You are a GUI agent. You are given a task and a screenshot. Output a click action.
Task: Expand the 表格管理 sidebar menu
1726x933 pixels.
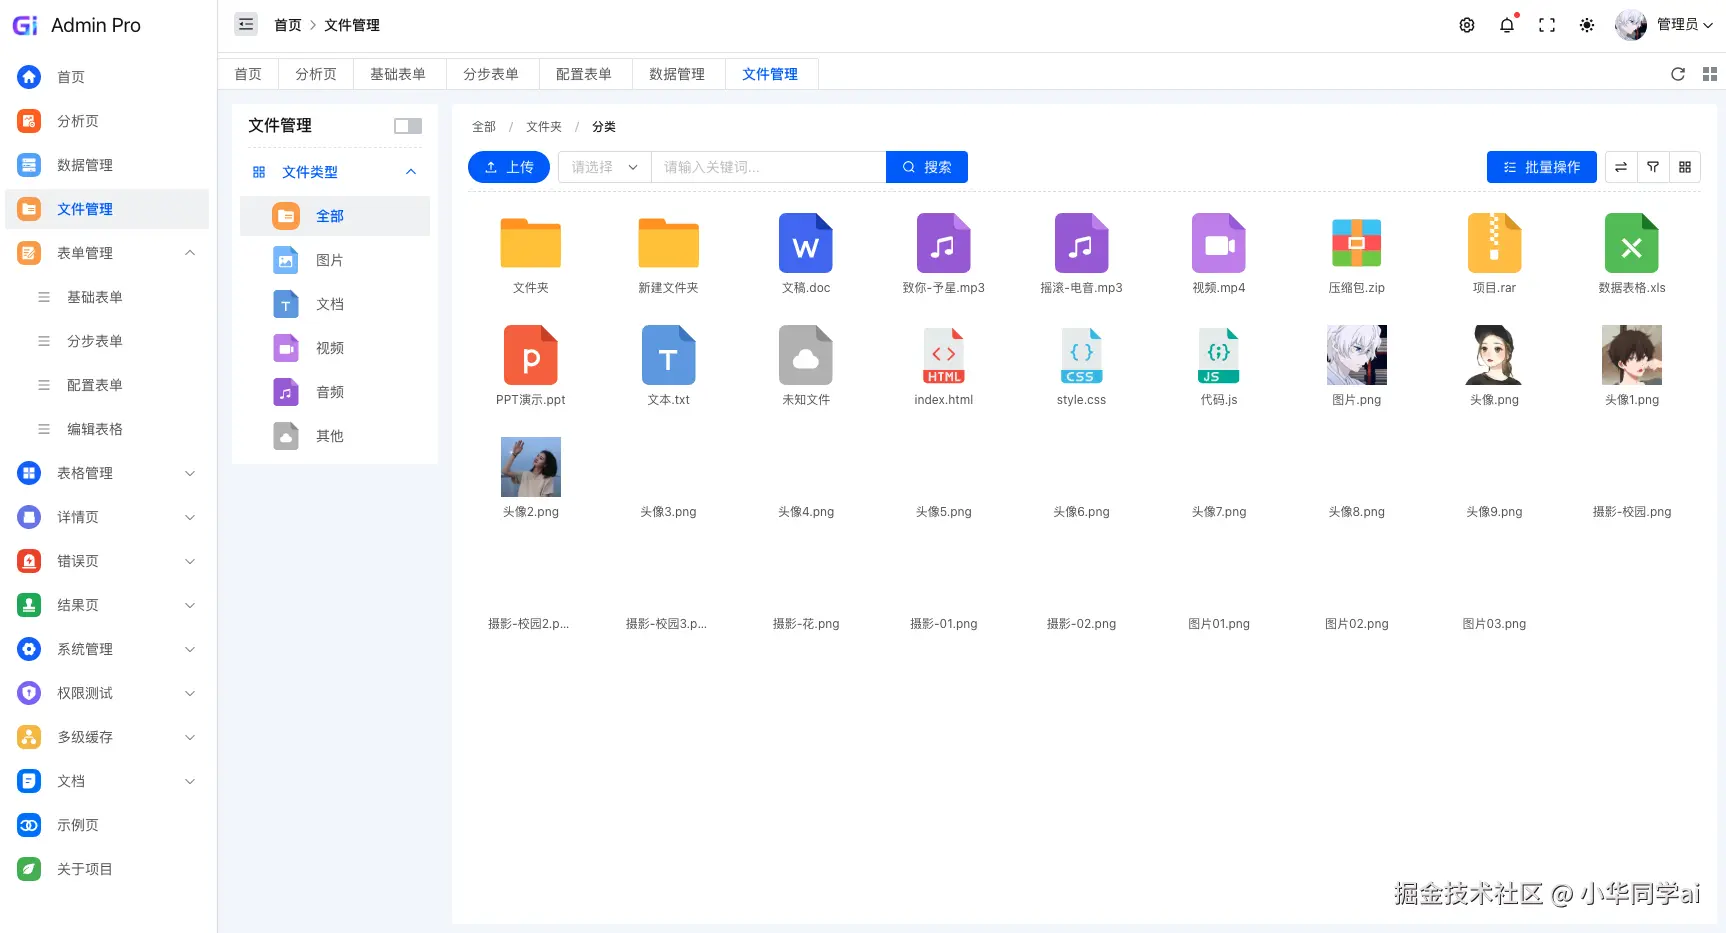pyautogui.click(x=107, y=473)
